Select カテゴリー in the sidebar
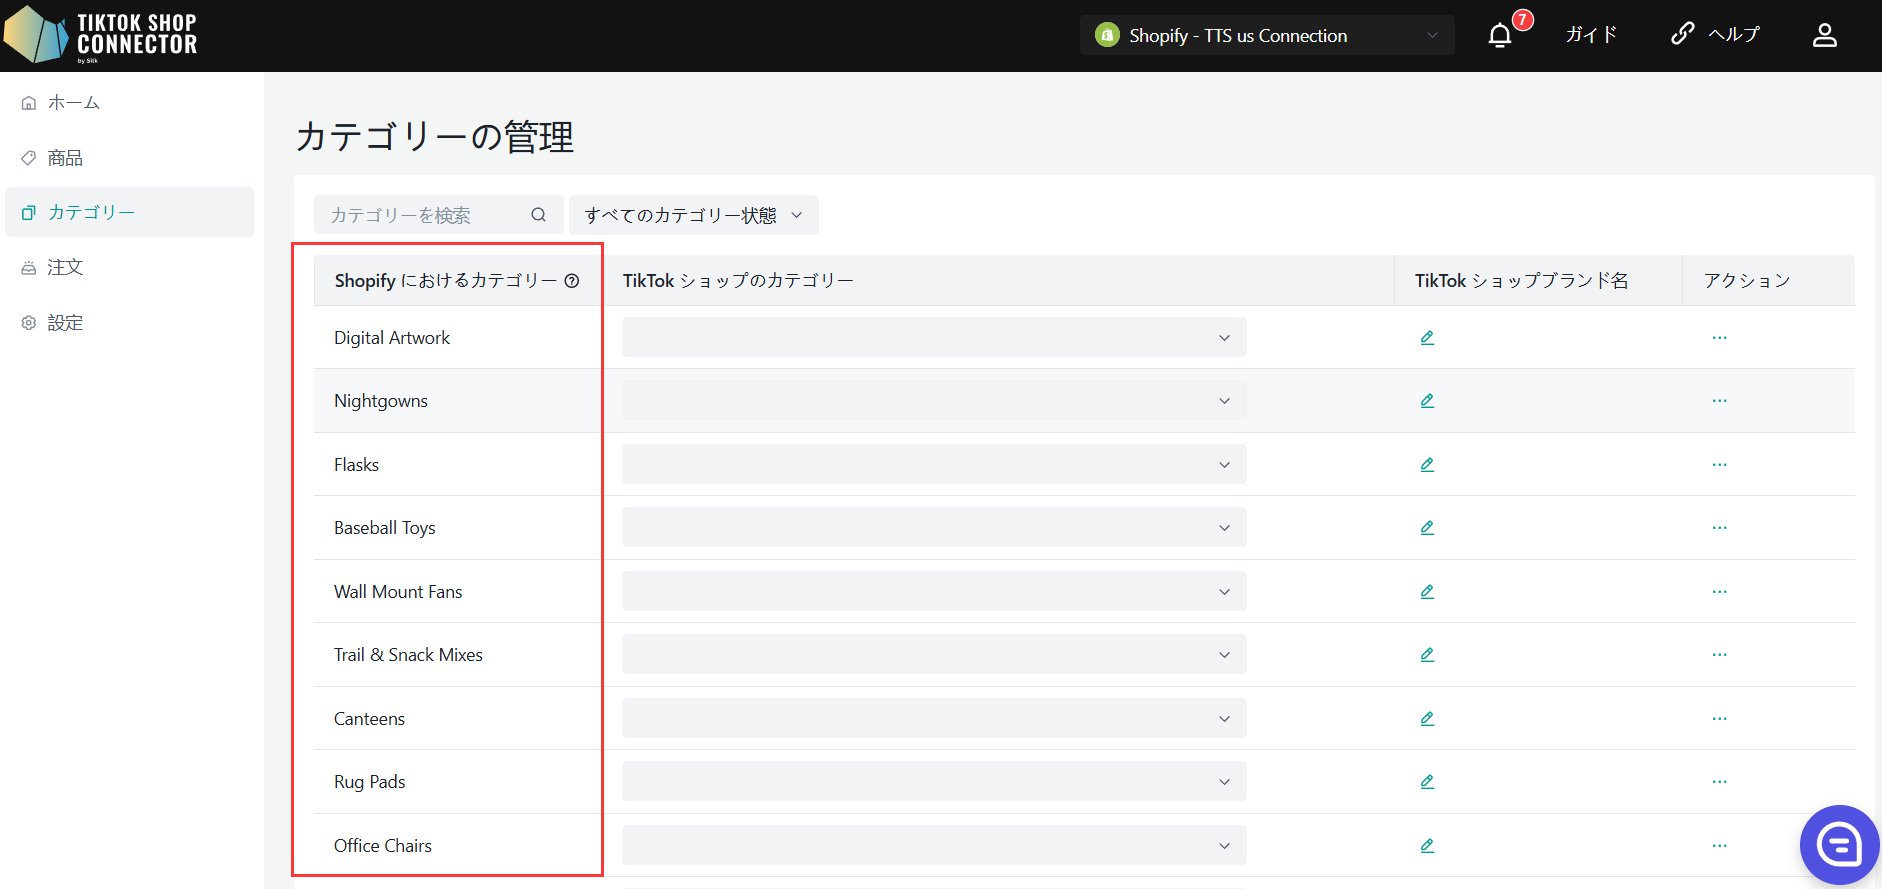Screen dimensions: 1882x889 [130, 212]
